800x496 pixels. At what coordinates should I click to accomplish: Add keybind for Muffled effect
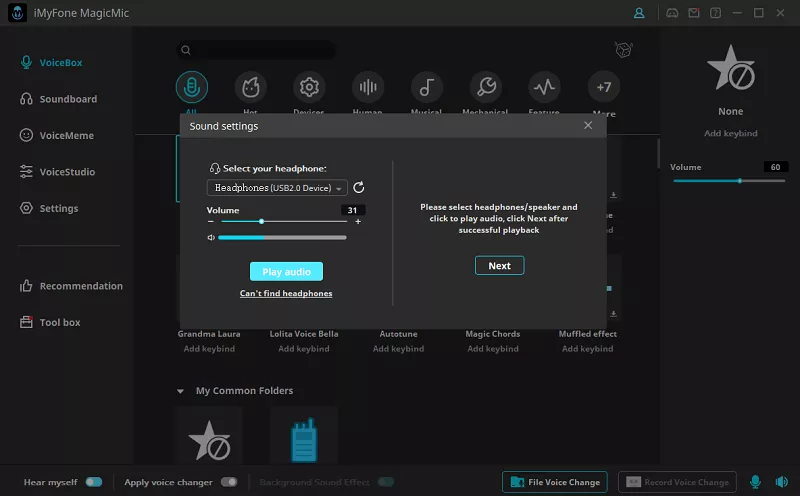coord(588,349)
